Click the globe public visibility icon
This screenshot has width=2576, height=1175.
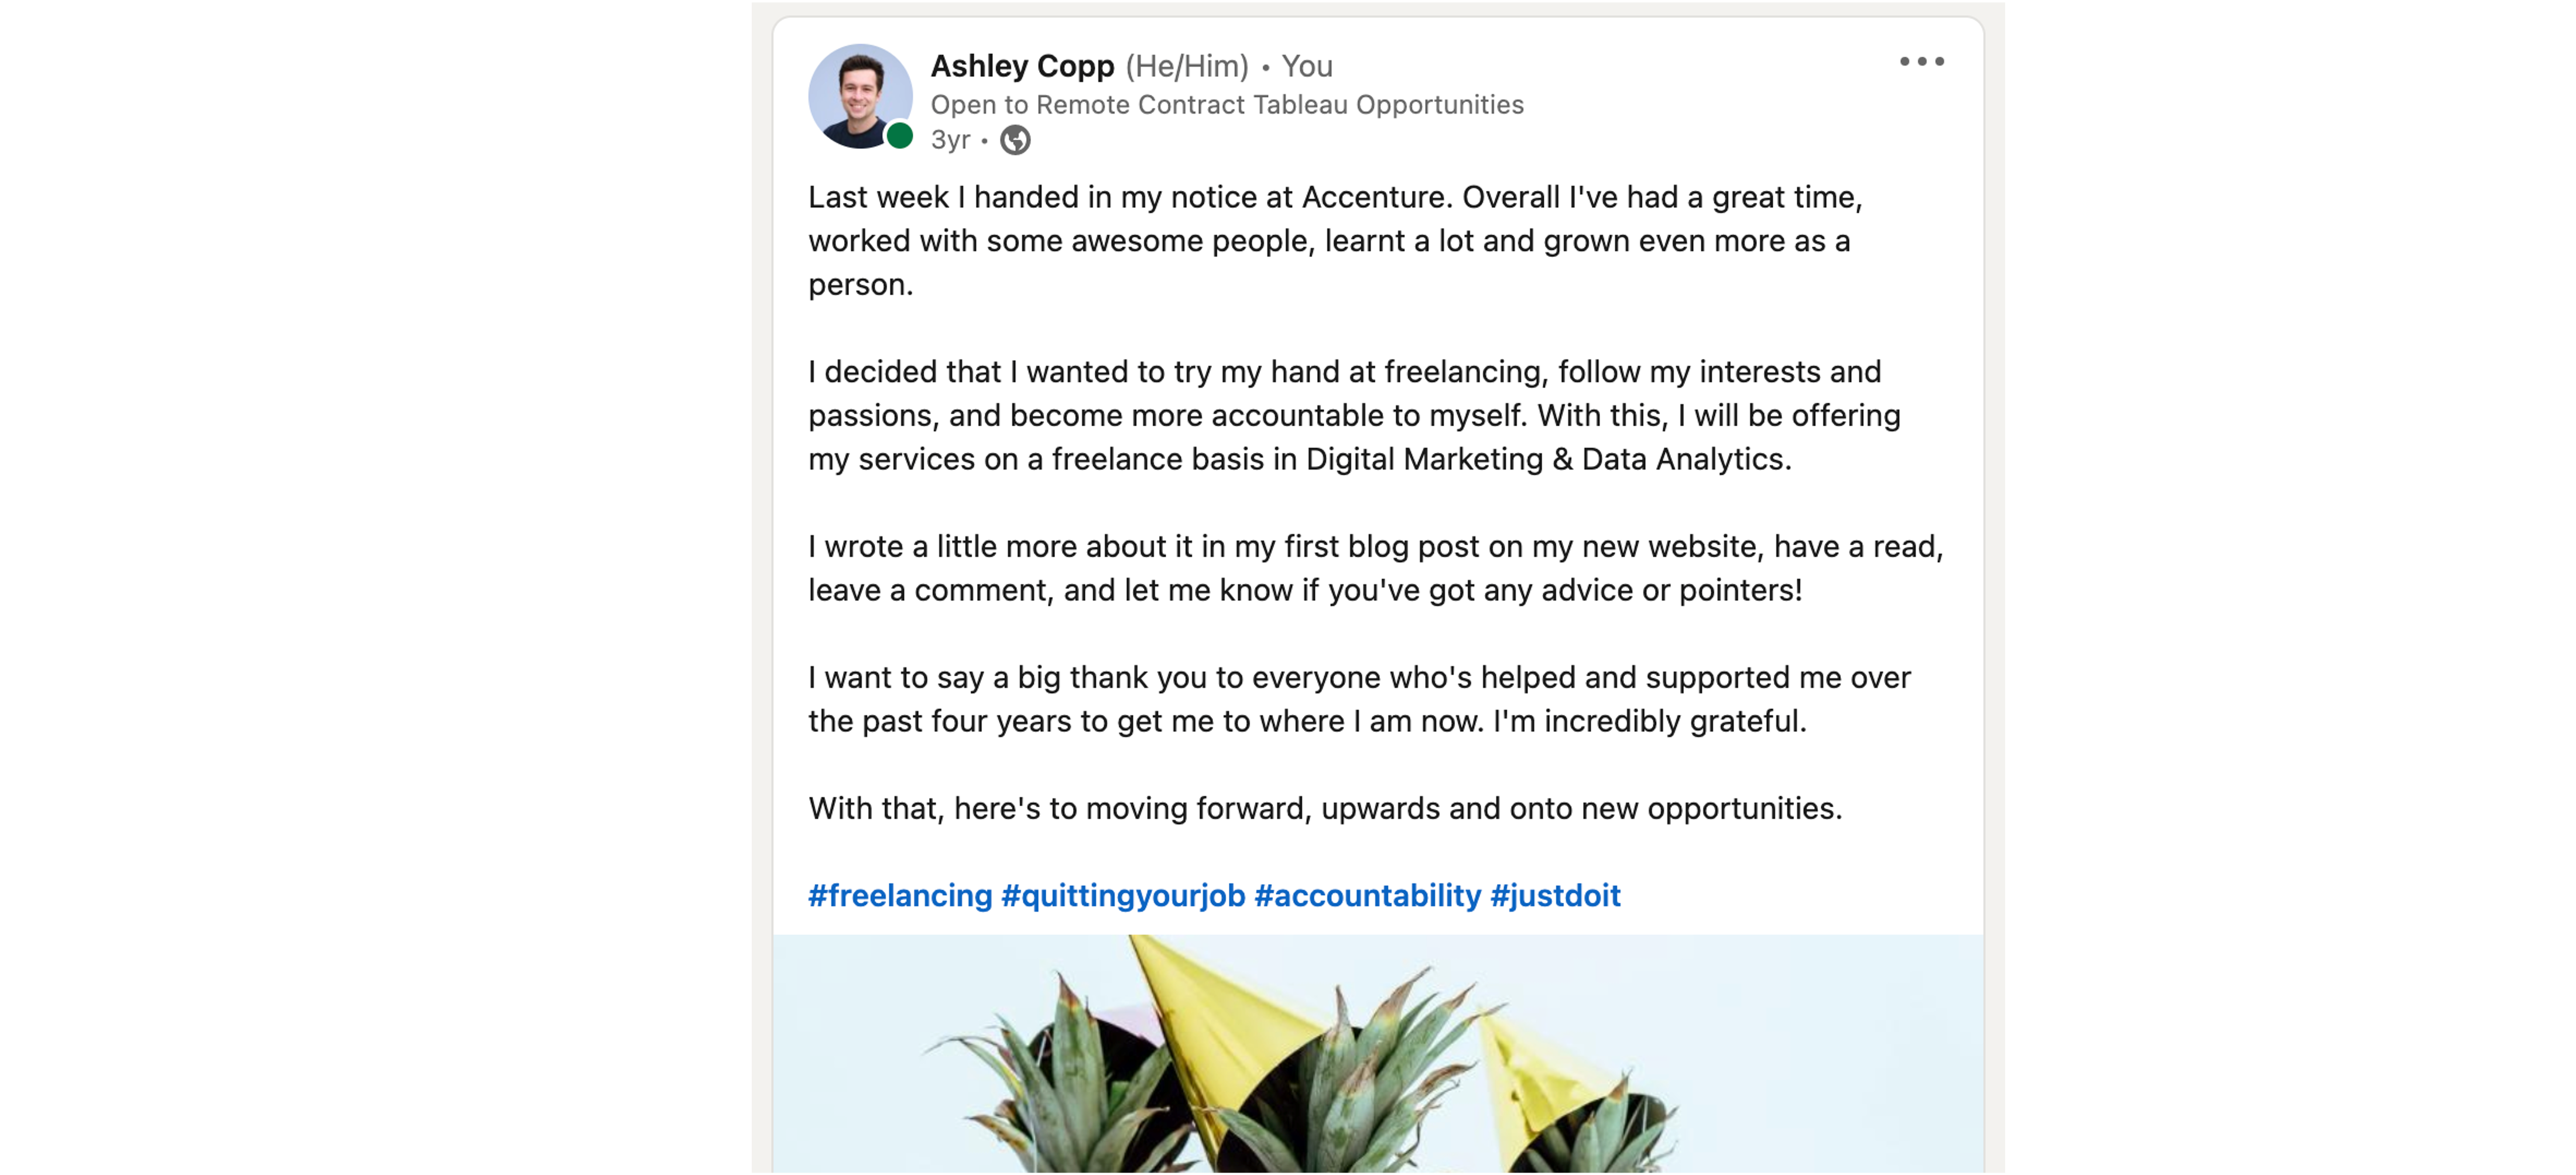(1015, 140)
